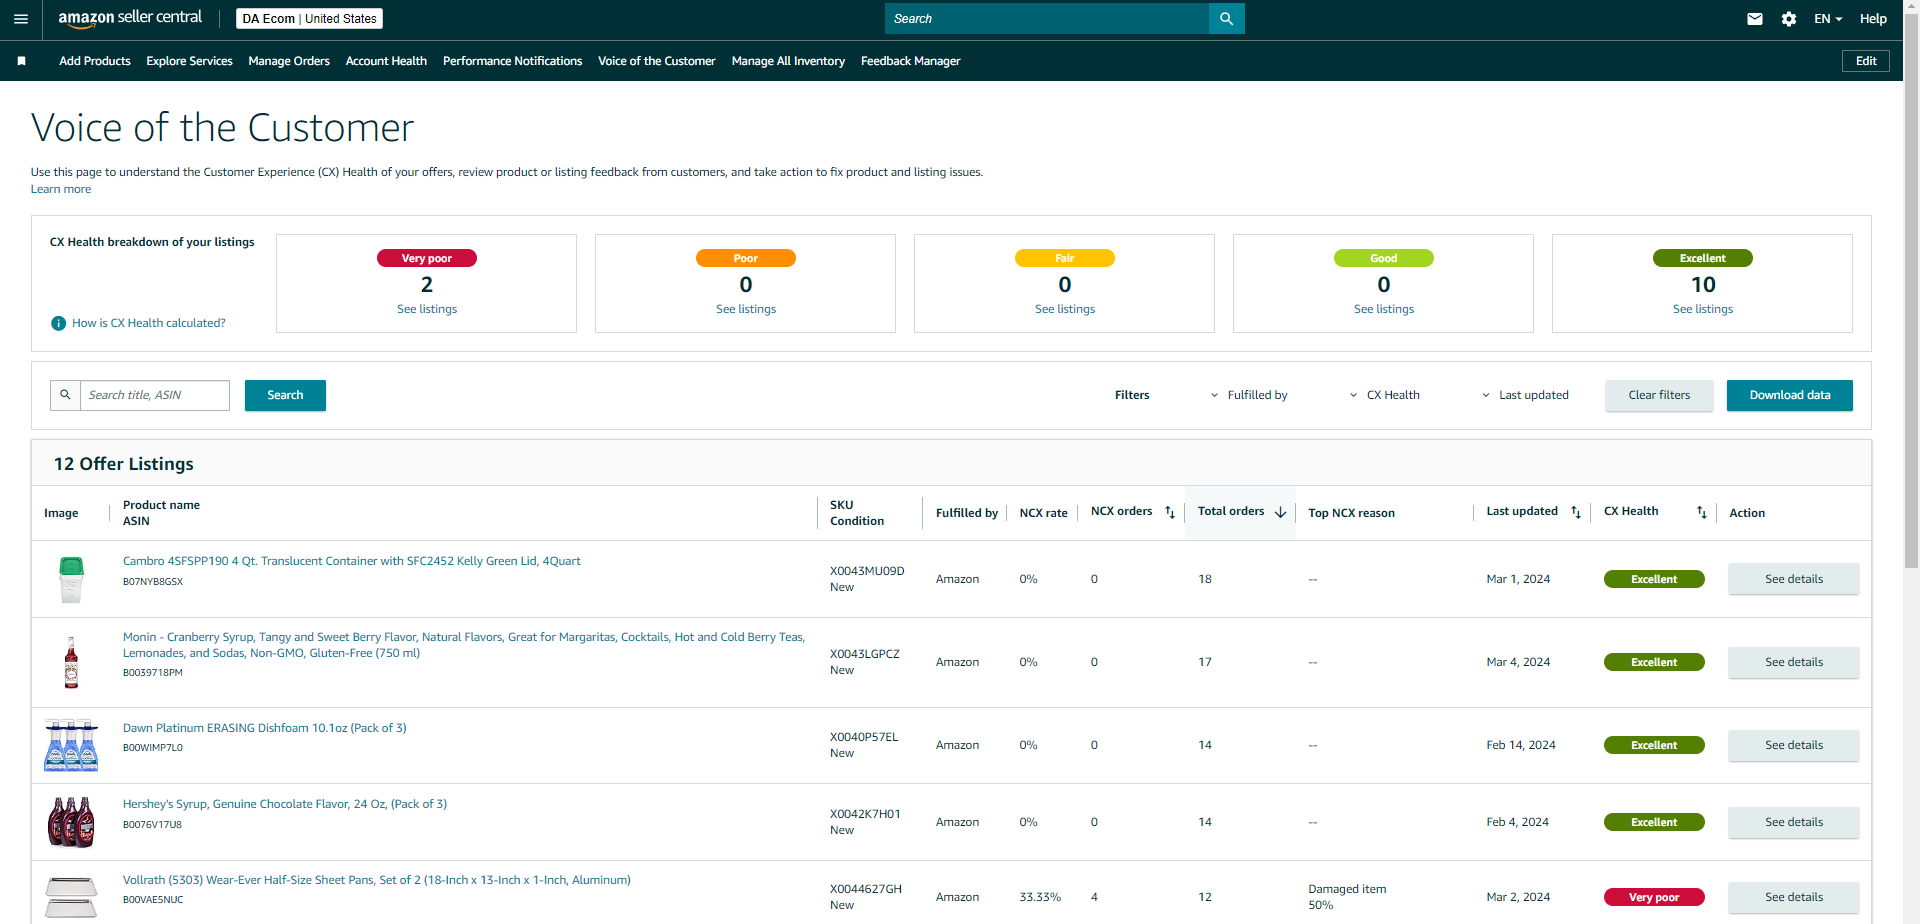Click the Dawn Dishfoam product thumbnail
Screen dimensions: 1920x924
(71, 745)
